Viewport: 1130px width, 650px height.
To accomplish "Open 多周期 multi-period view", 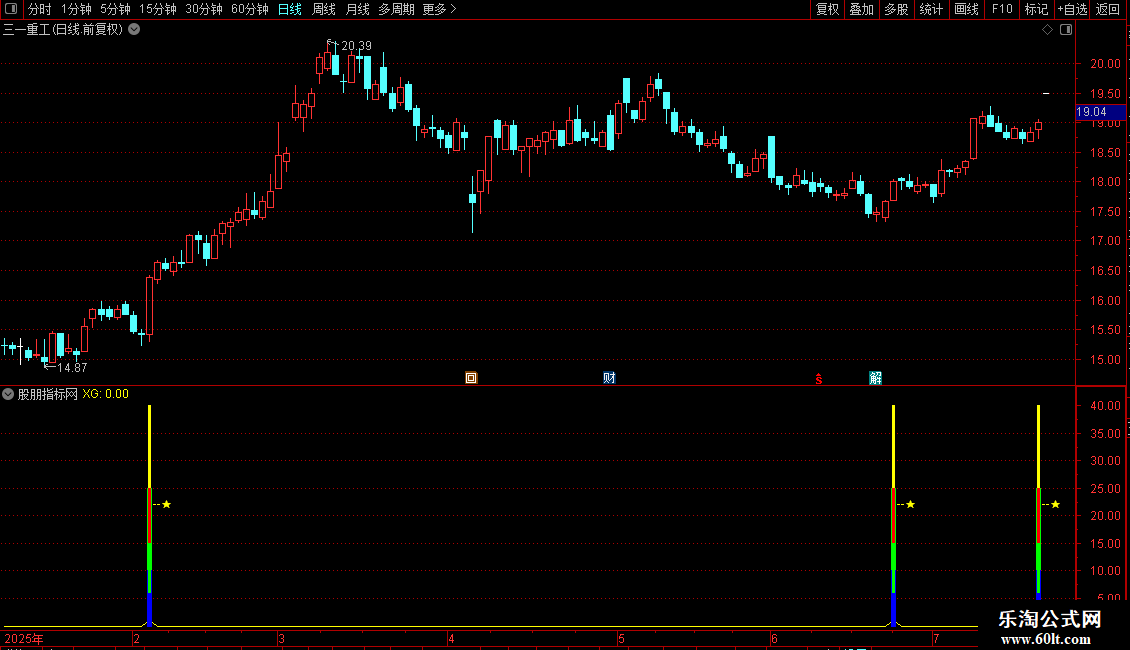I will coord(396,9).
